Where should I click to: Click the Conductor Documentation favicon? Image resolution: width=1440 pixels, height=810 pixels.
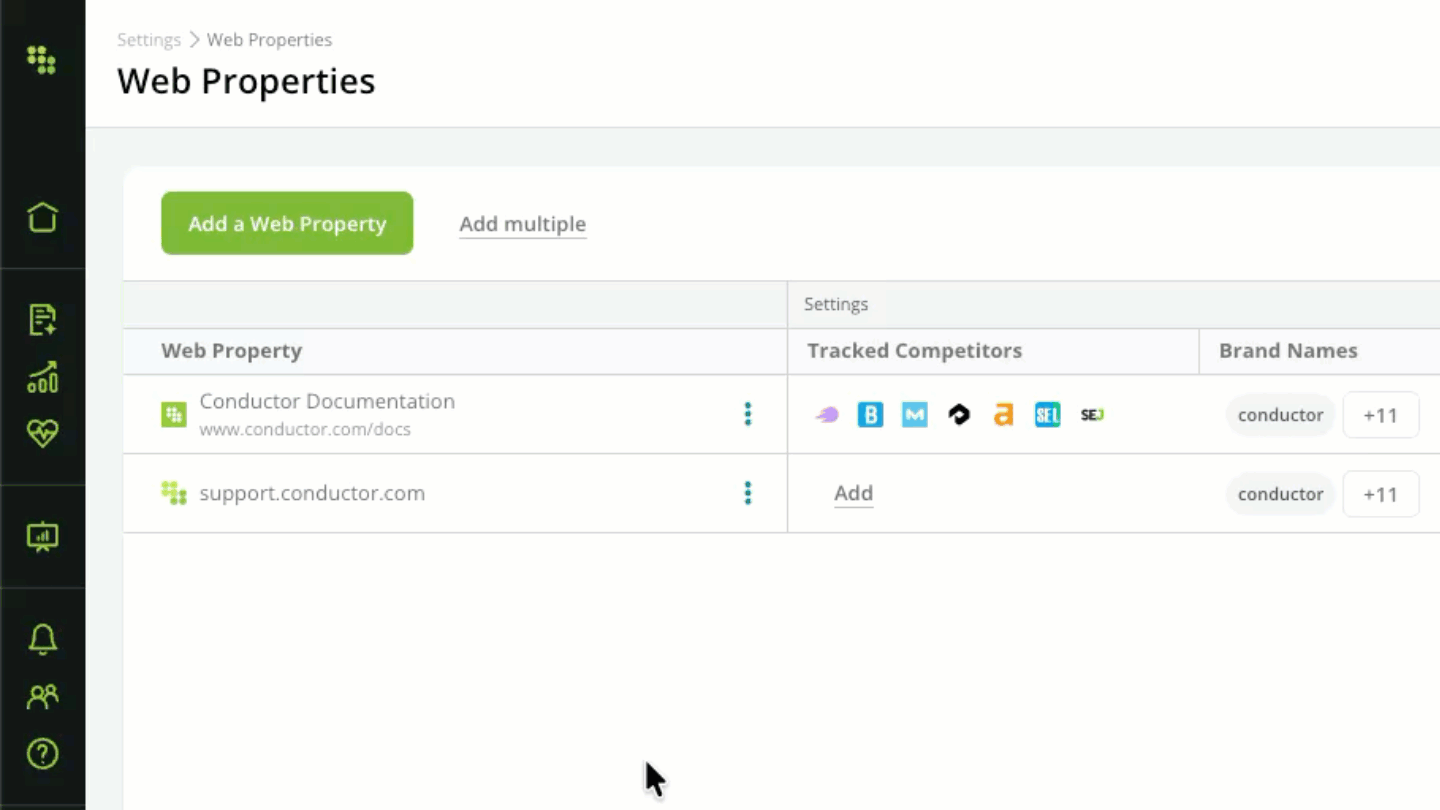(x=174, y=414)
